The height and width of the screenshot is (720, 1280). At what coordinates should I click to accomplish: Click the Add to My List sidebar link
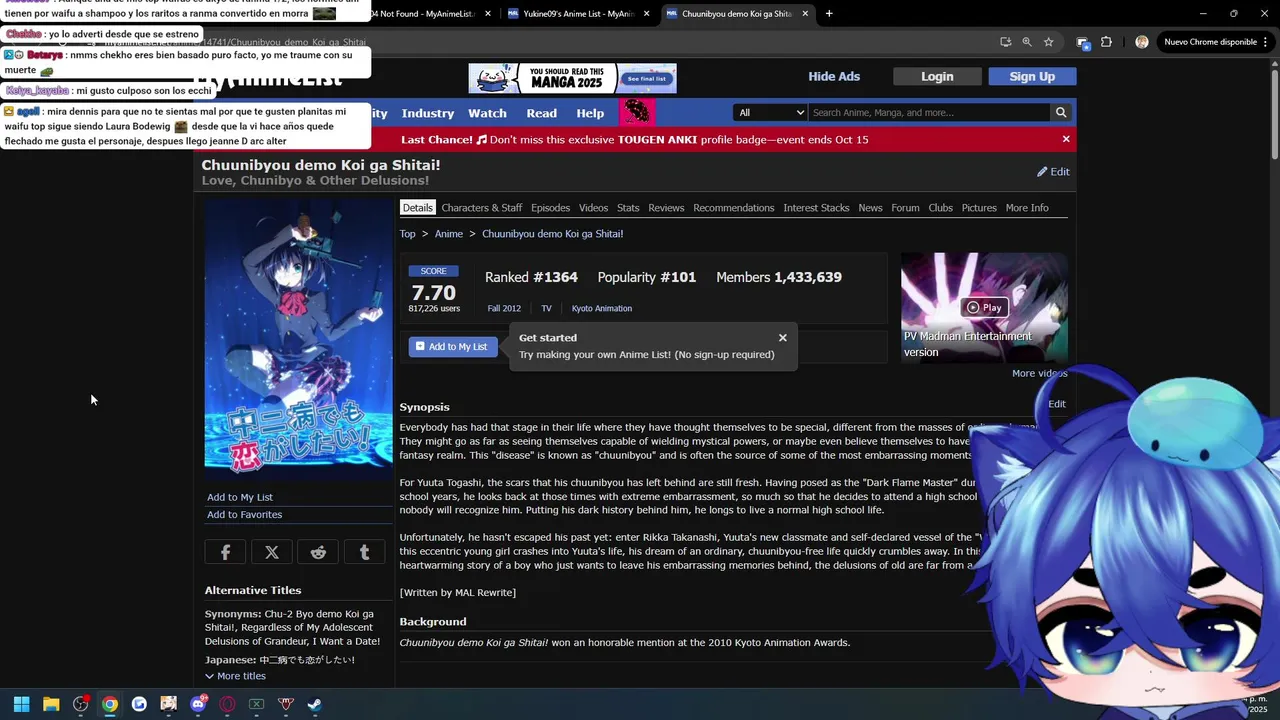[239, 497]
